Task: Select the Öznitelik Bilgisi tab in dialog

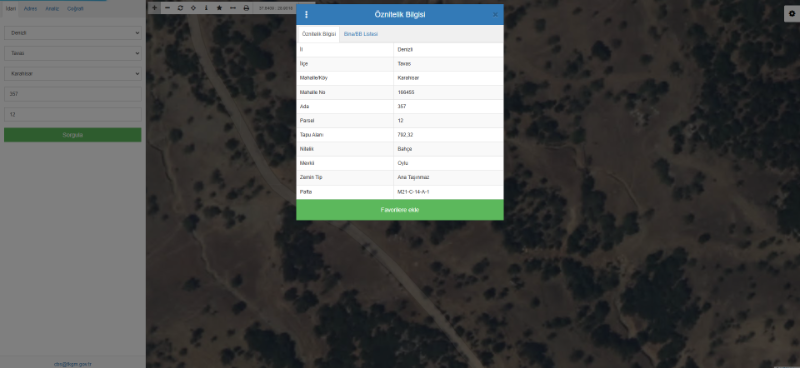Action: point(319,34)
